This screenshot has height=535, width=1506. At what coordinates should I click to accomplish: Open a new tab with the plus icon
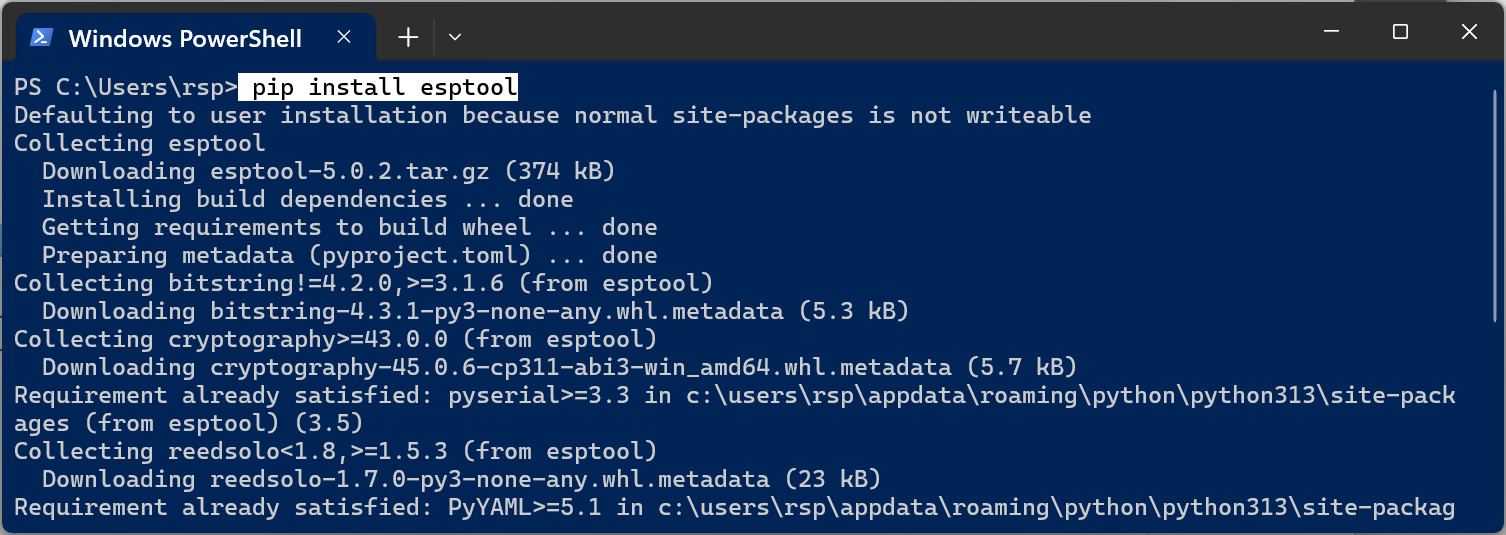(408, 37)
